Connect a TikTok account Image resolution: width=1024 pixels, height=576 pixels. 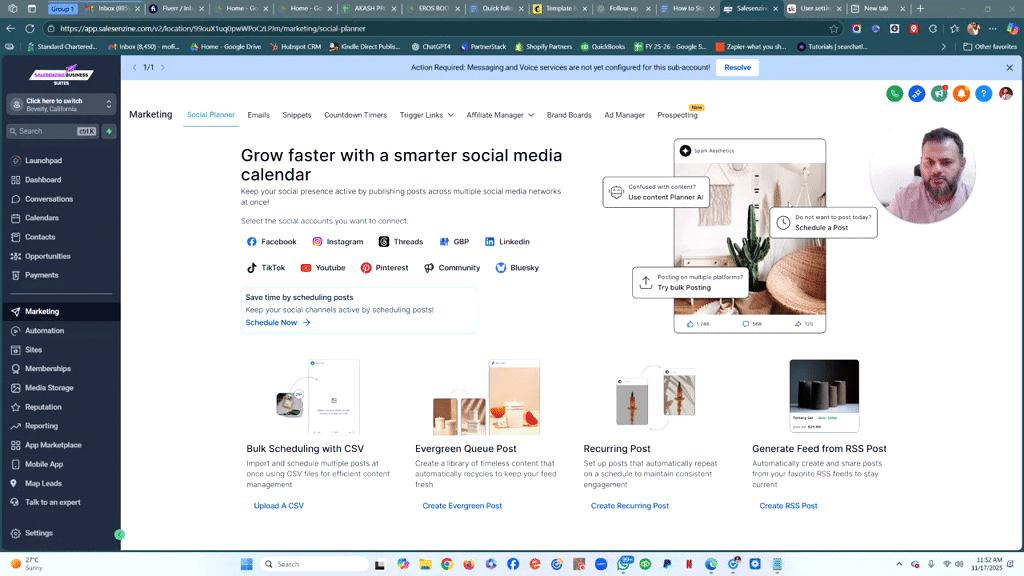266,268
